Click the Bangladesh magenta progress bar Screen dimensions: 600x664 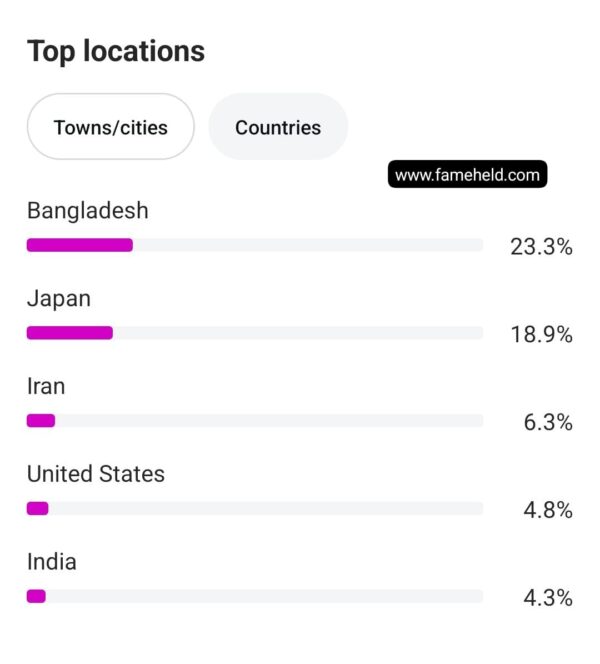click(80, 245)
